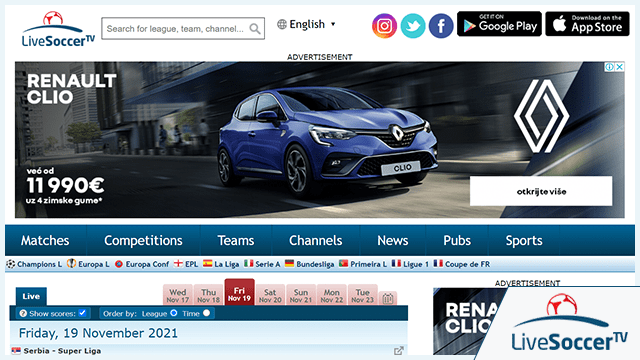640x360 pixels.
Task: Toggle the Show scores checkbox
Action: [x=82, y=313]
